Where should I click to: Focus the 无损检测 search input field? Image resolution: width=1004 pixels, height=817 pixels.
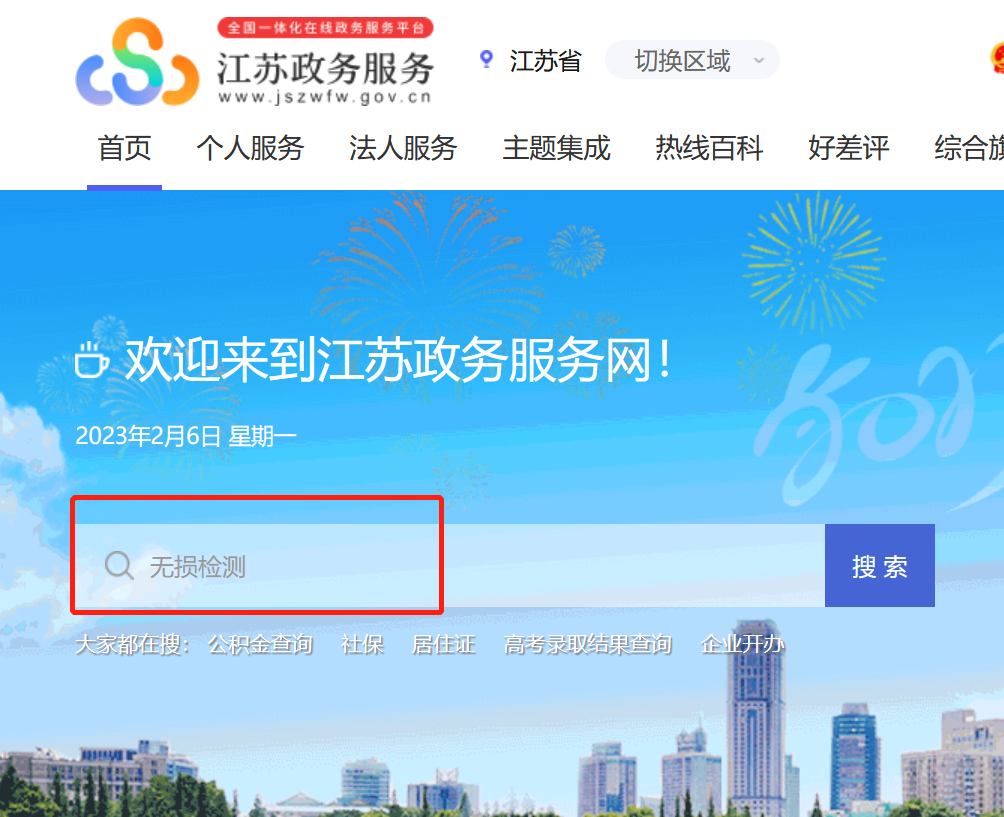[x=449, y=565]
